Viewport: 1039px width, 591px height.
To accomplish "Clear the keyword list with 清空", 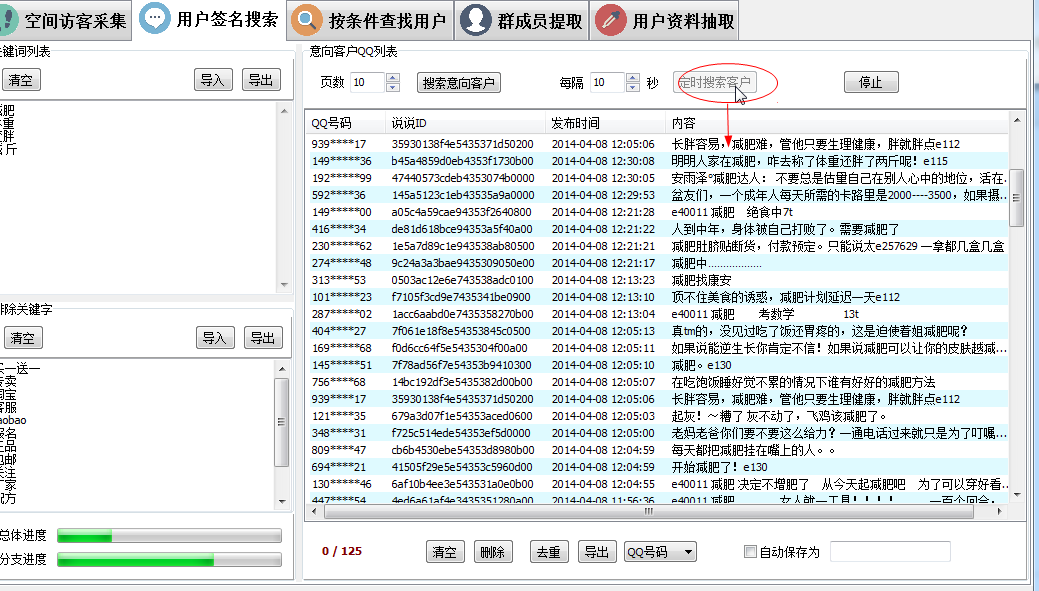I will pyautogui.click(x=21, y=80).
